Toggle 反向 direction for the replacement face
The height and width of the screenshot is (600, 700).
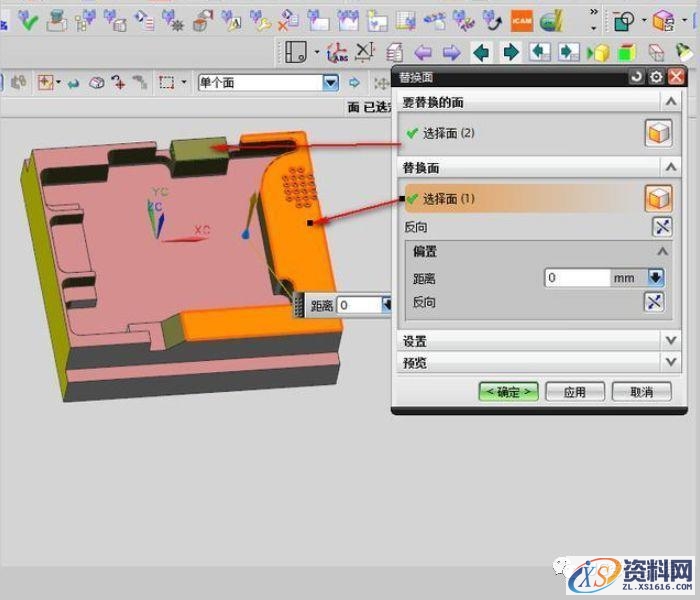(661, 227)
